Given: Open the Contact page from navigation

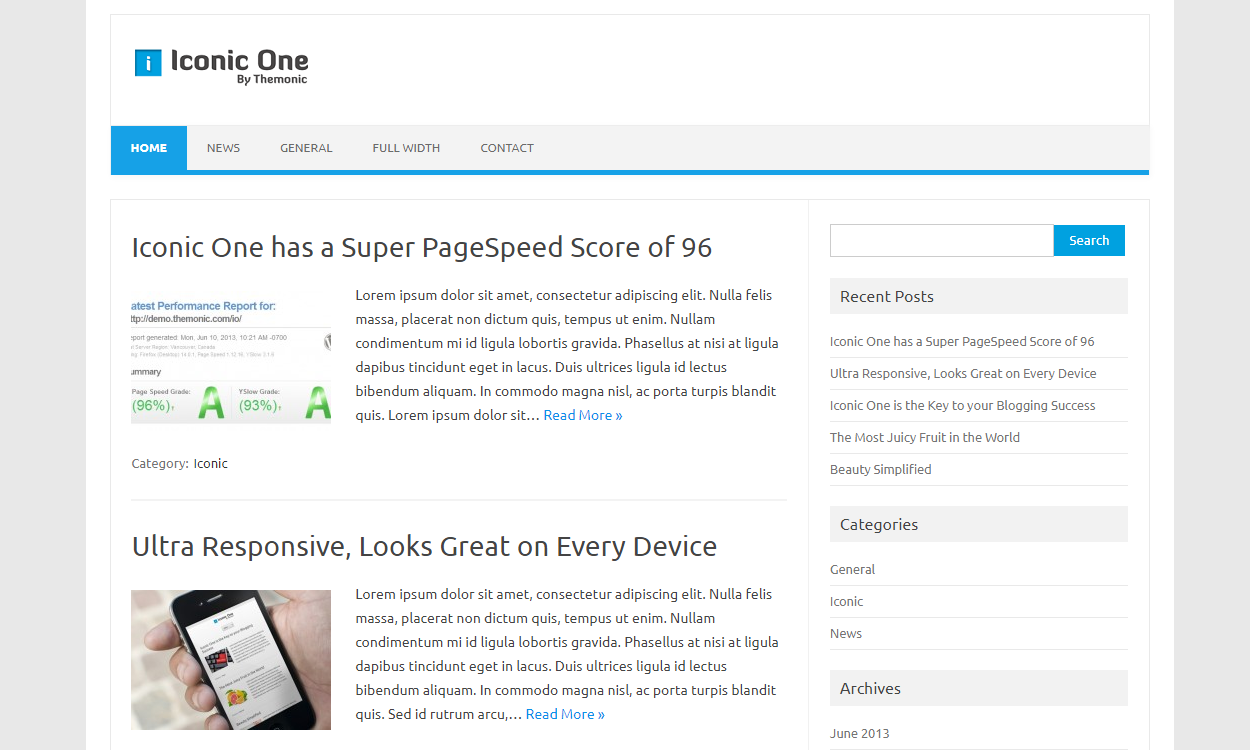Looking at the screenshot, I should (507, 148).
